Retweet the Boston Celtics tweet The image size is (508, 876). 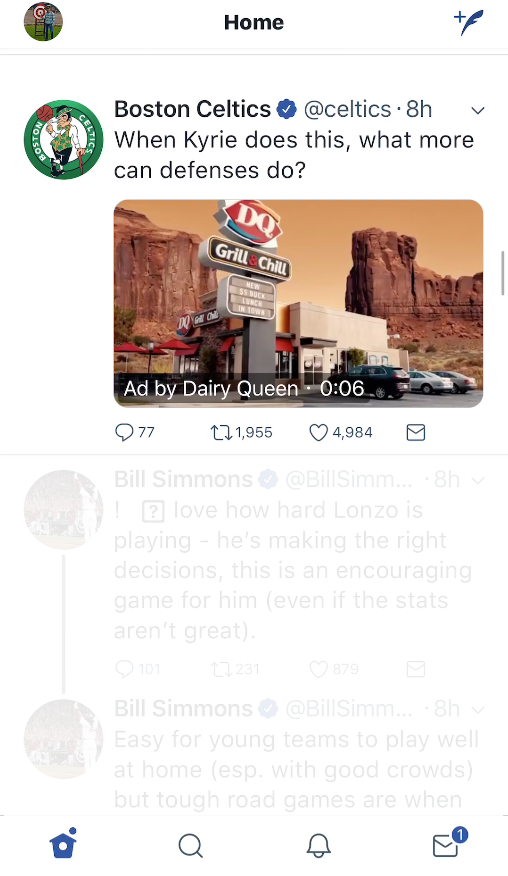[221, 432]
